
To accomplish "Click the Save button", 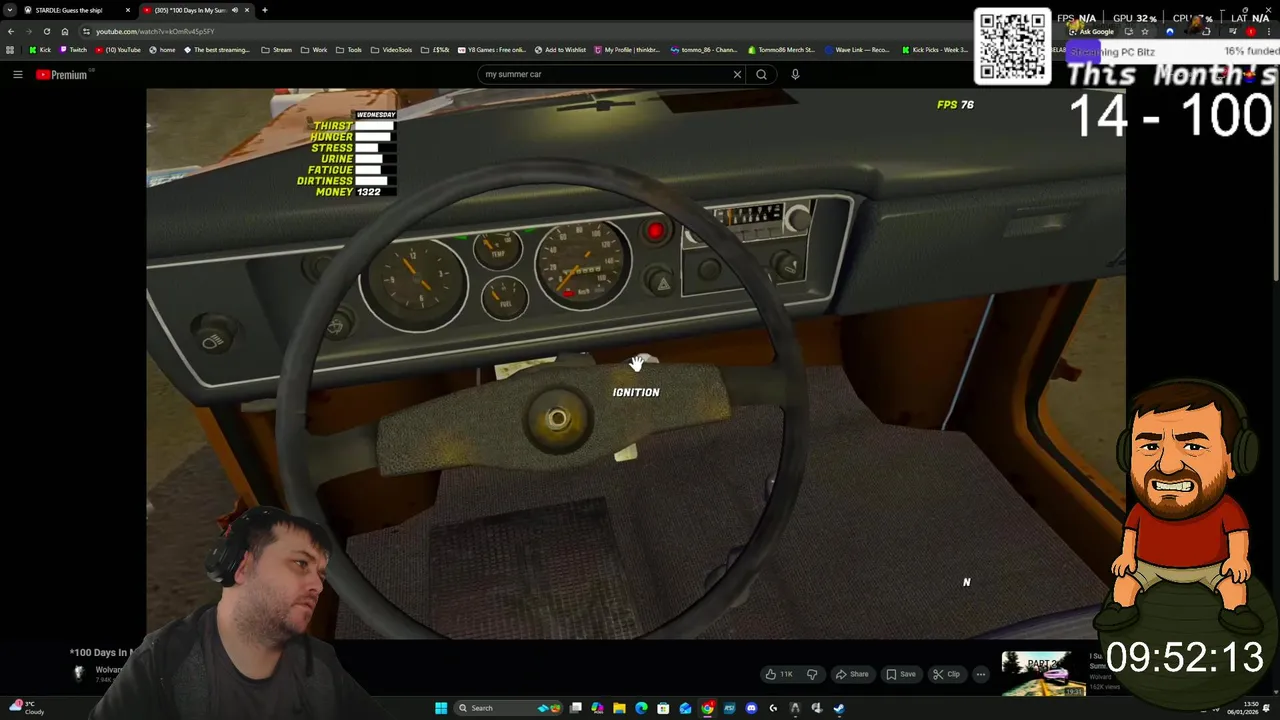I will pyautogui.click(x=901, y=674).
